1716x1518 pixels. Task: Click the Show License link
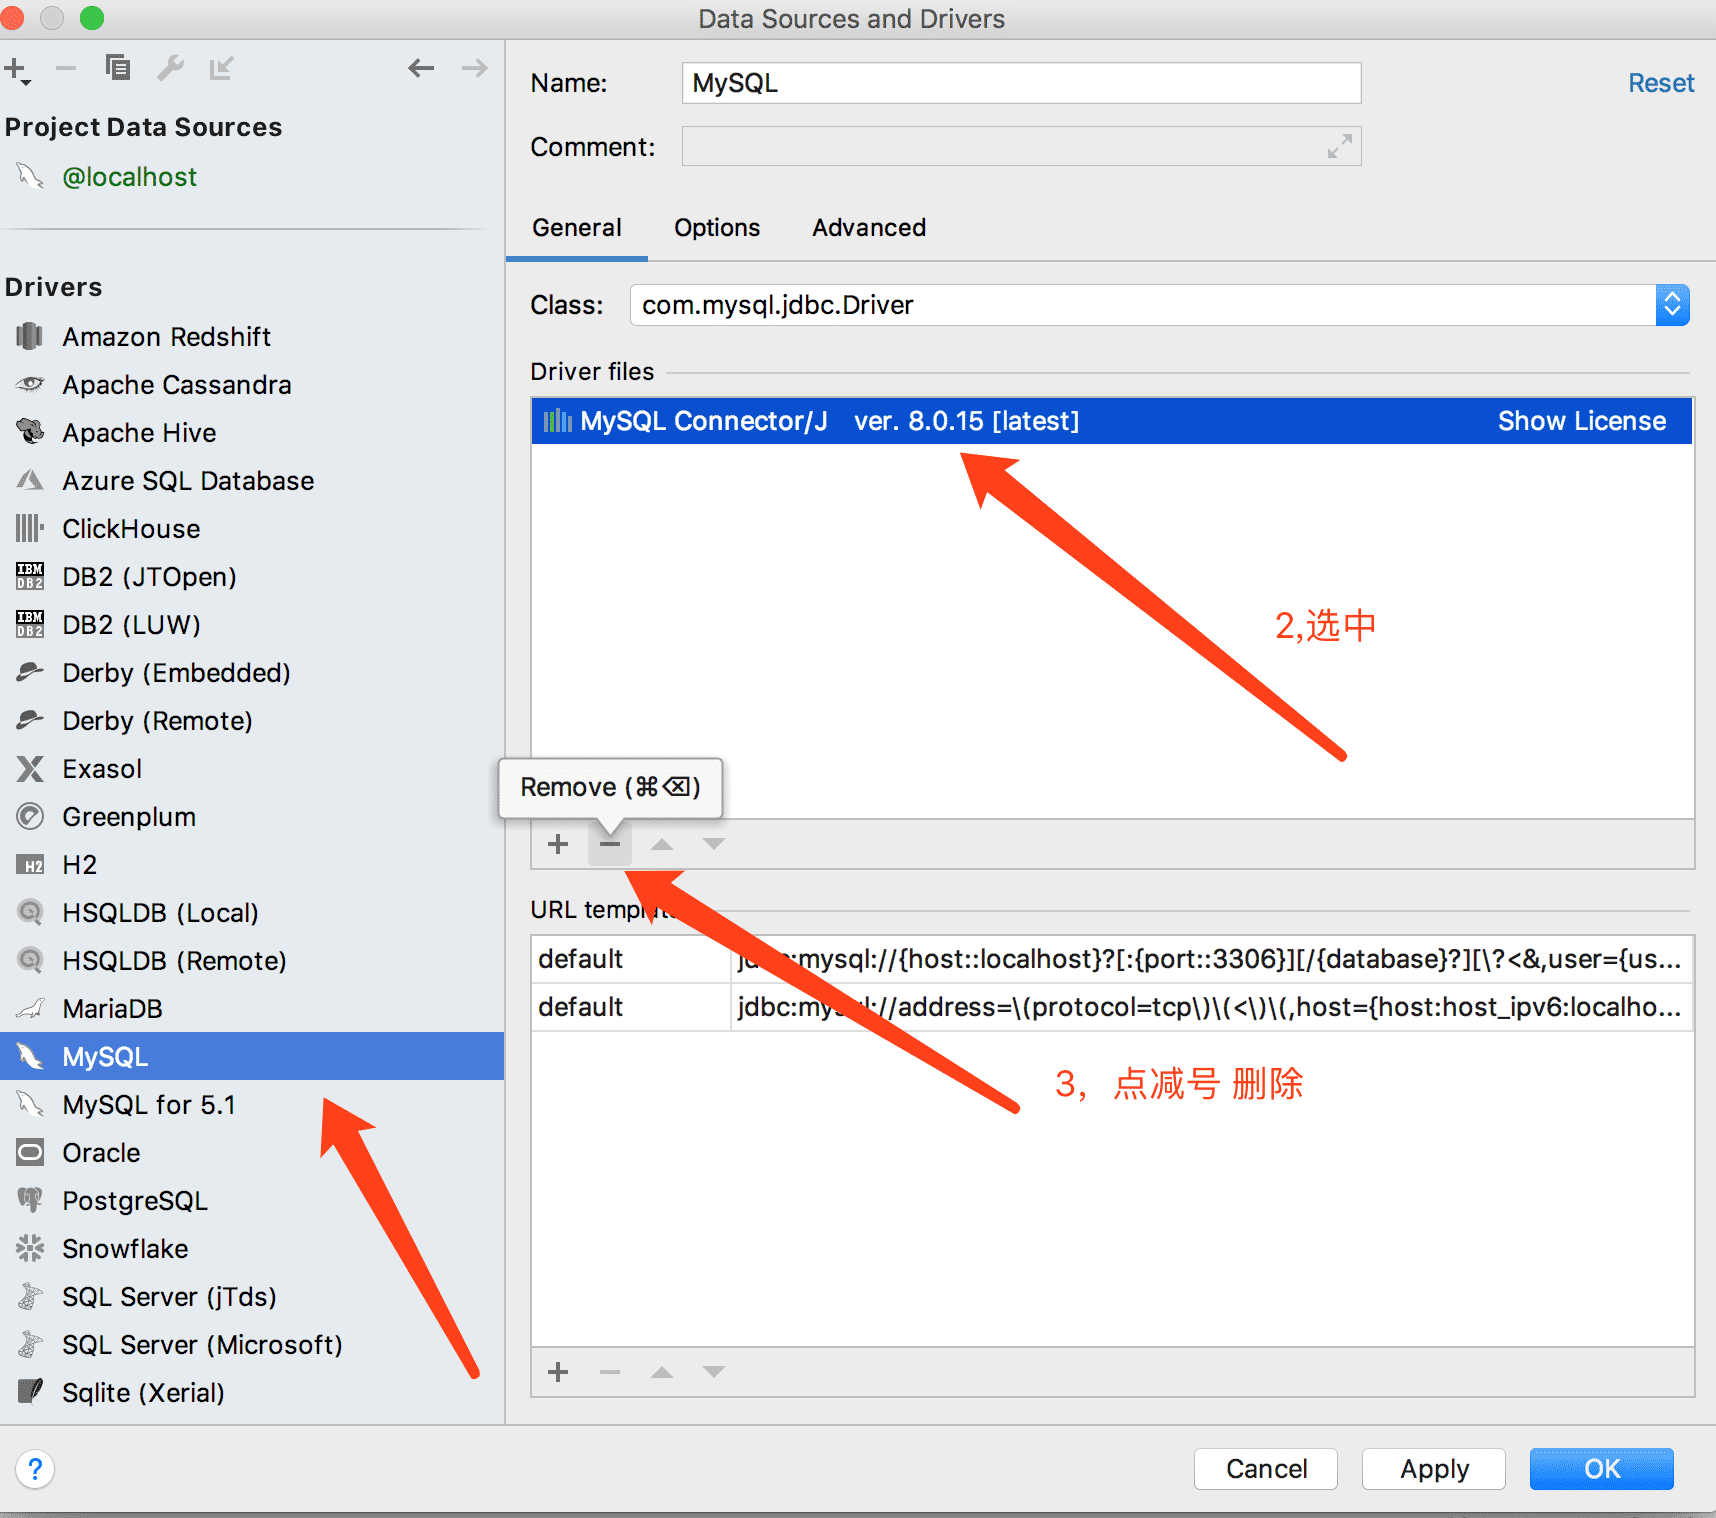pos(1582,421)
